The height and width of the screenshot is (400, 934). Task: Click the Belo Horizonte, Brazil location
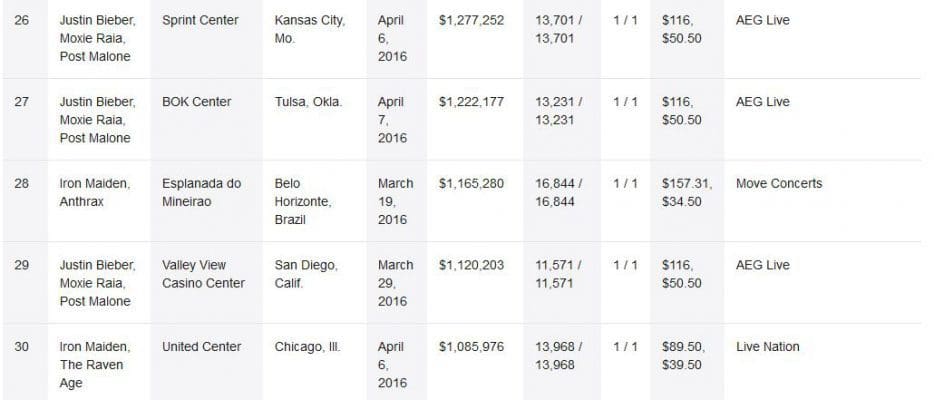[x=305, y=201]
